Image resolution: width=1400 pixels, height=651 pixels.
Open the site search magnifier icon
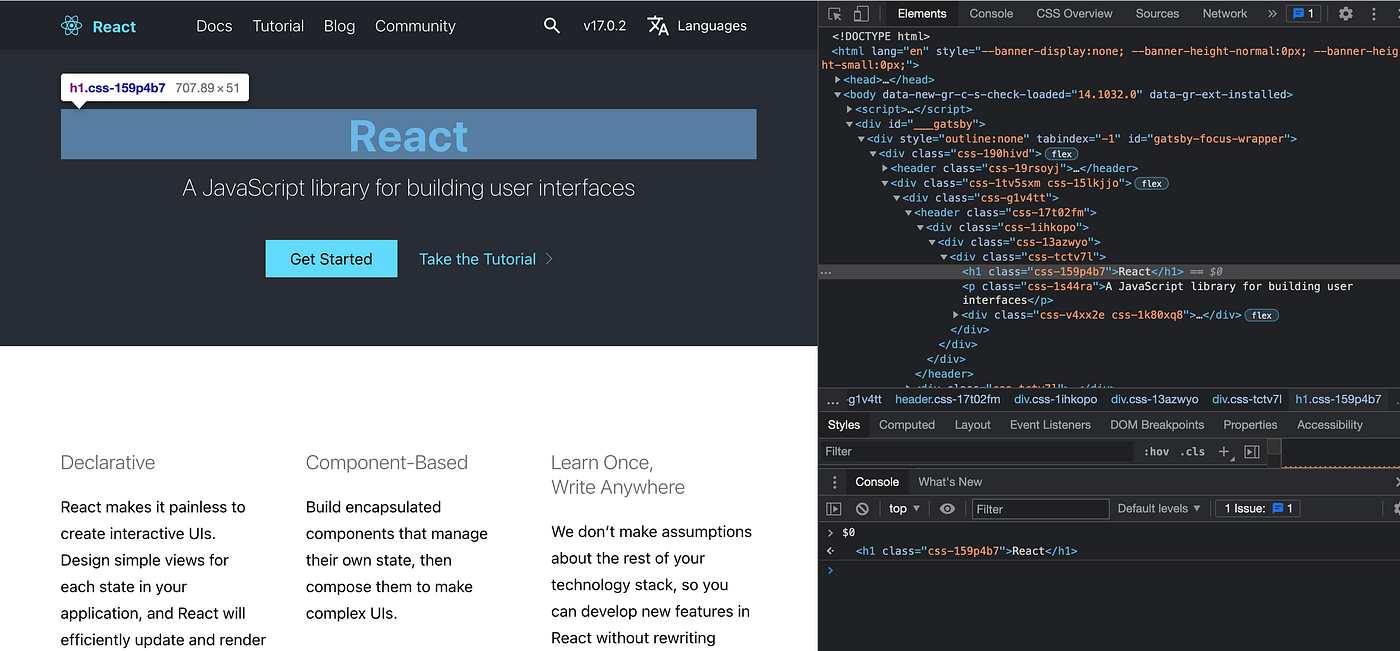coord(552,26)
